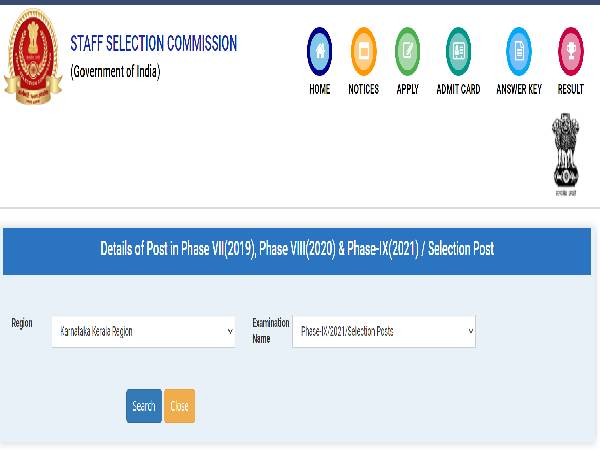Click the Search button
600x450 pixels.
tap(144, 406)
